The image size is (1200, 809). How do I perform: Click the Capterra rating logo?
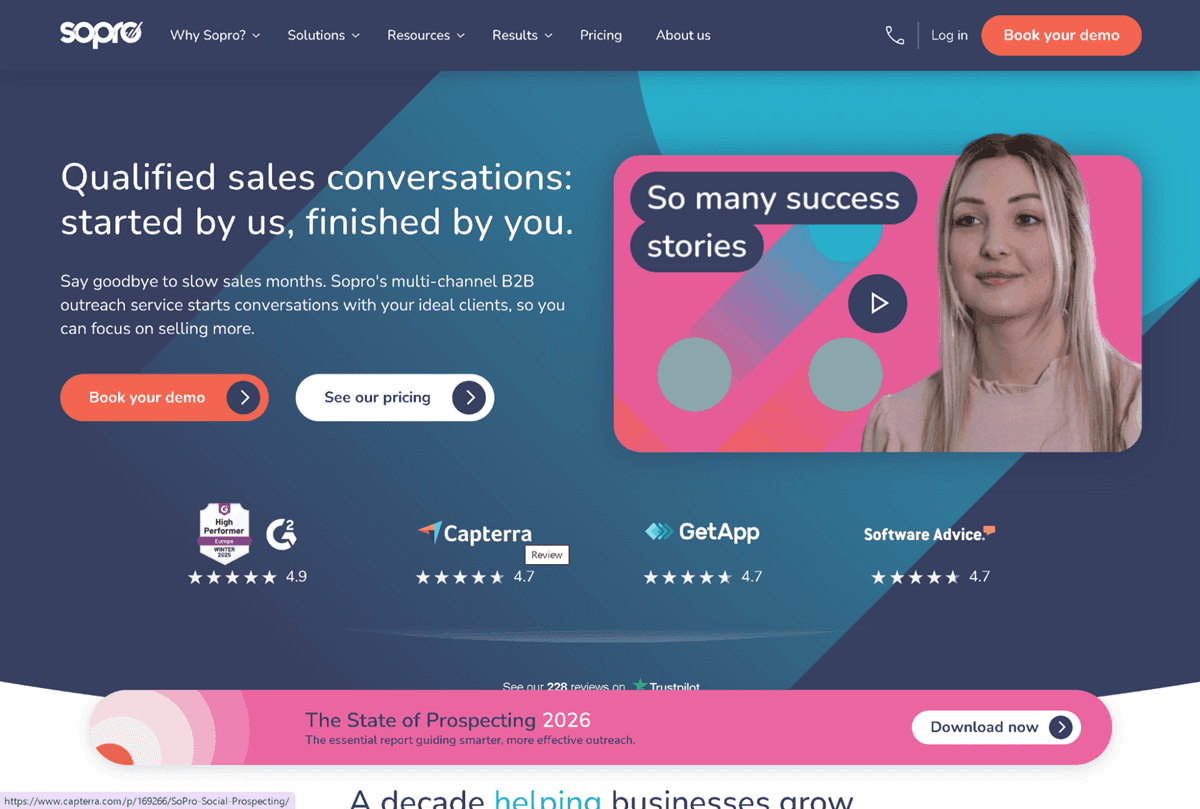pos(475,533)
